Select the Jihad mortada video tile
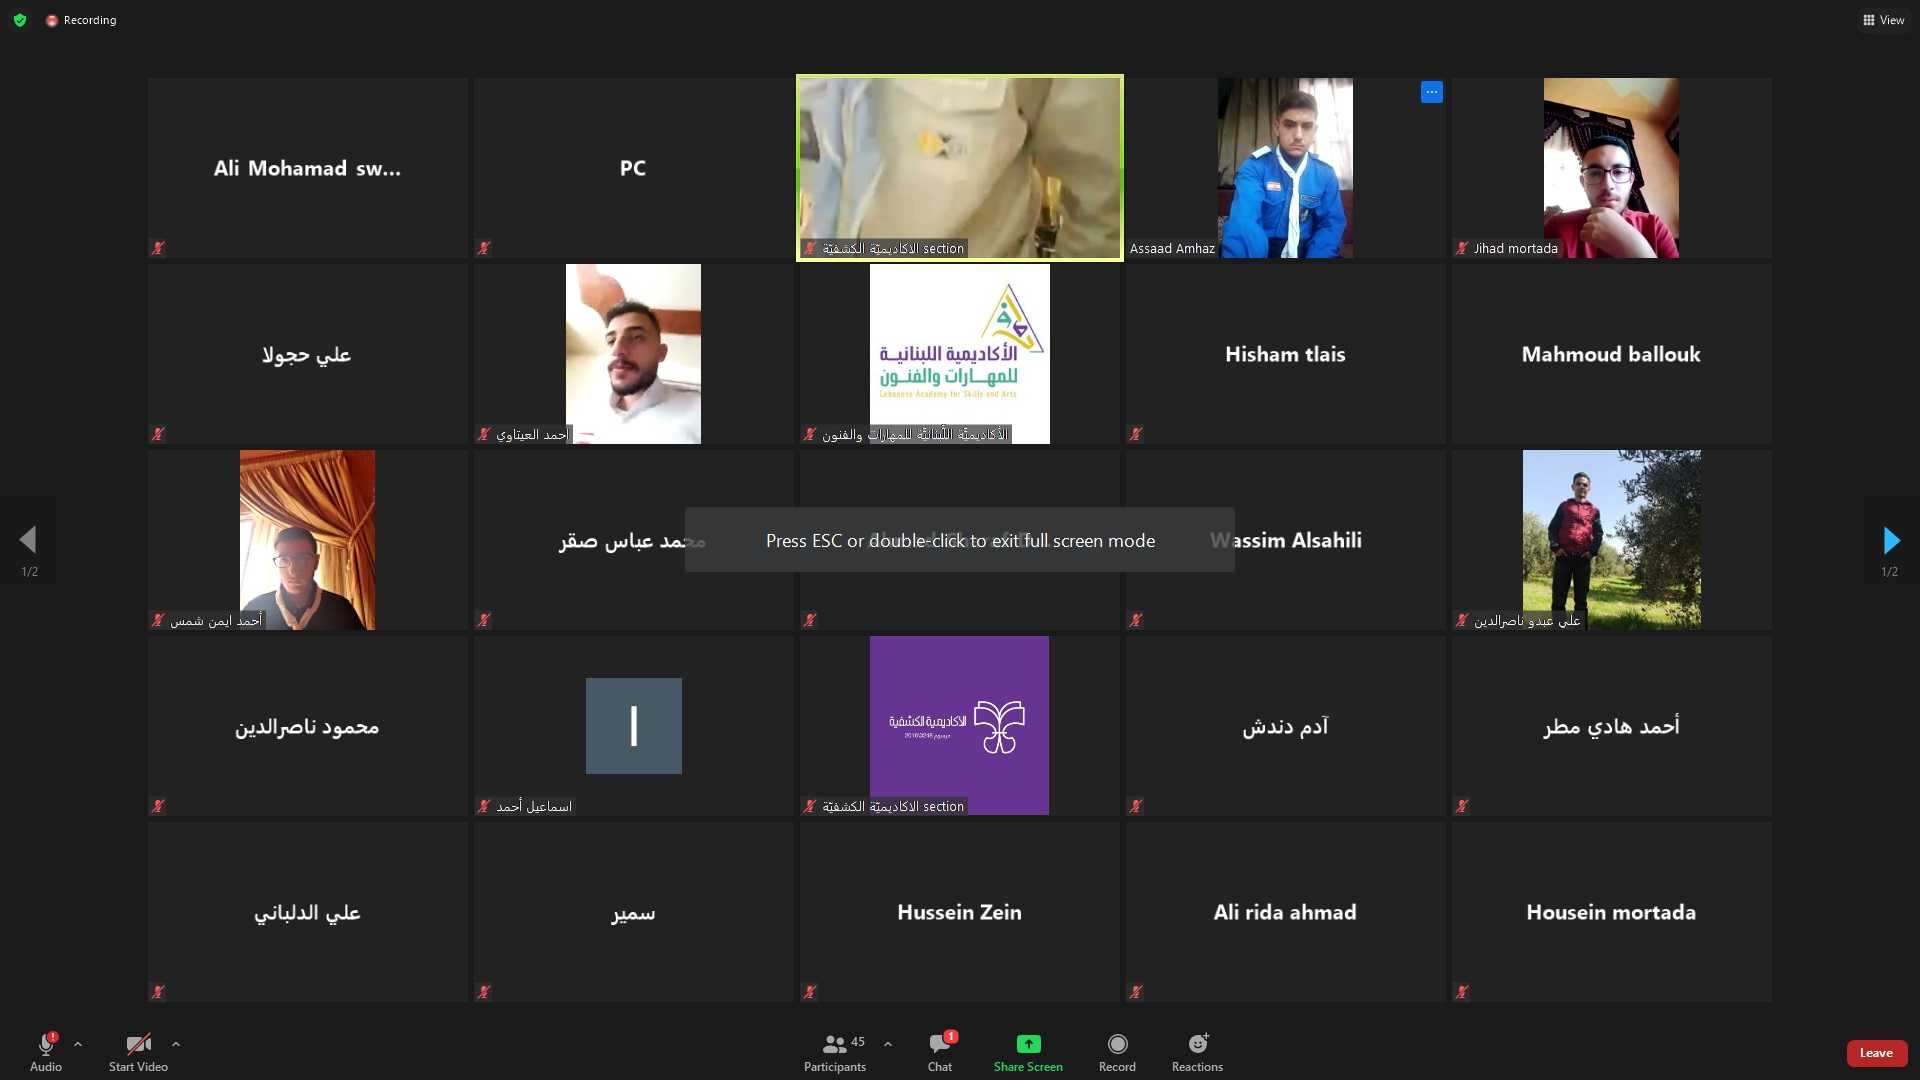Image resolution: width=1920 pixels, height=1080 pixels. 1611,168
